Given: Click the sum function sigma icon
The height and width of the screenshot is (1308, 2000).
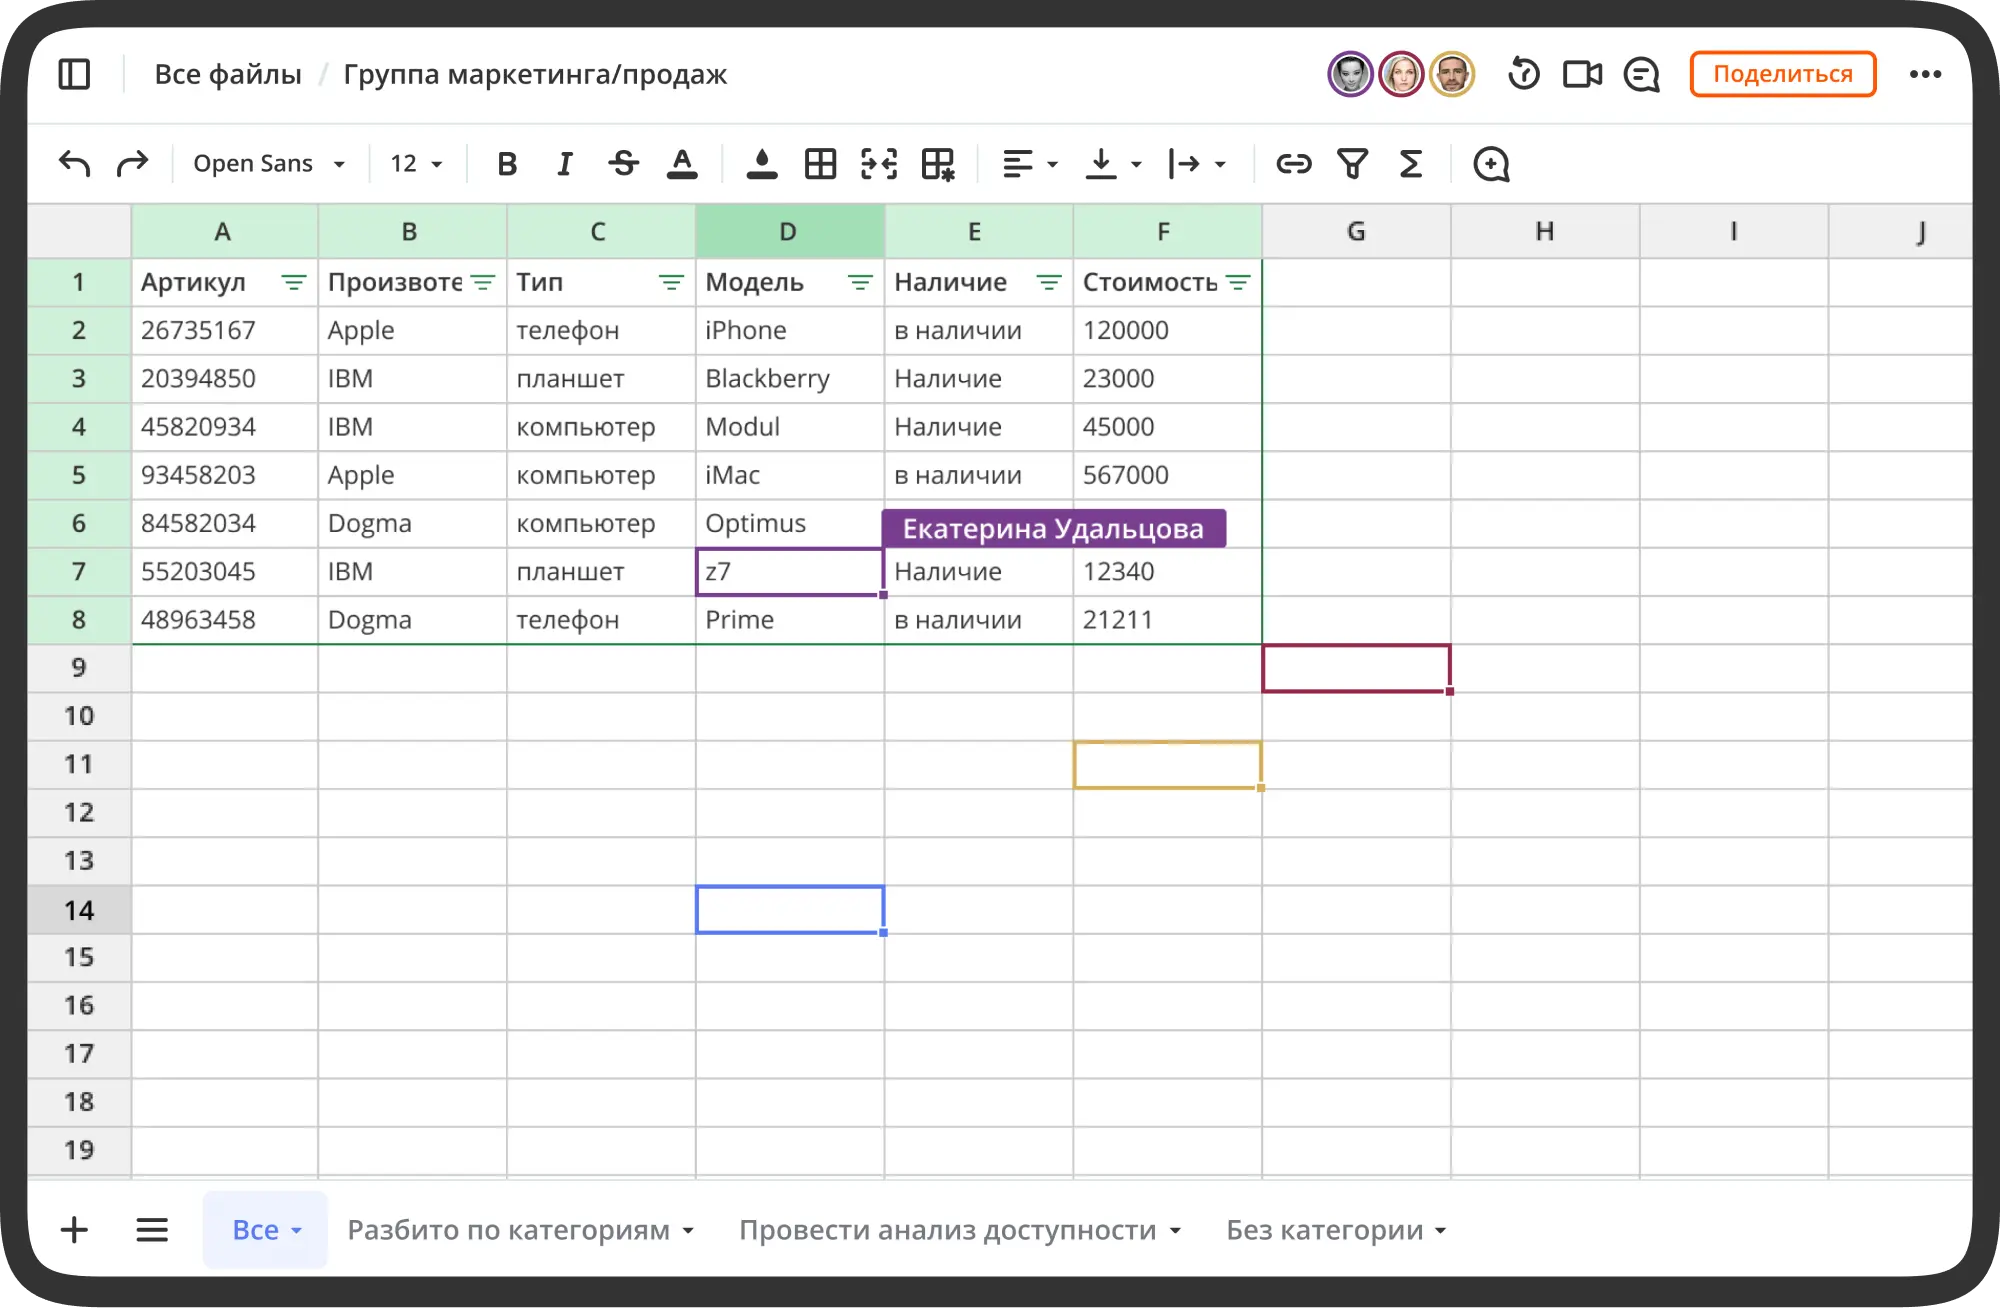Looking at the screenshot, I should coord(1410,163).
